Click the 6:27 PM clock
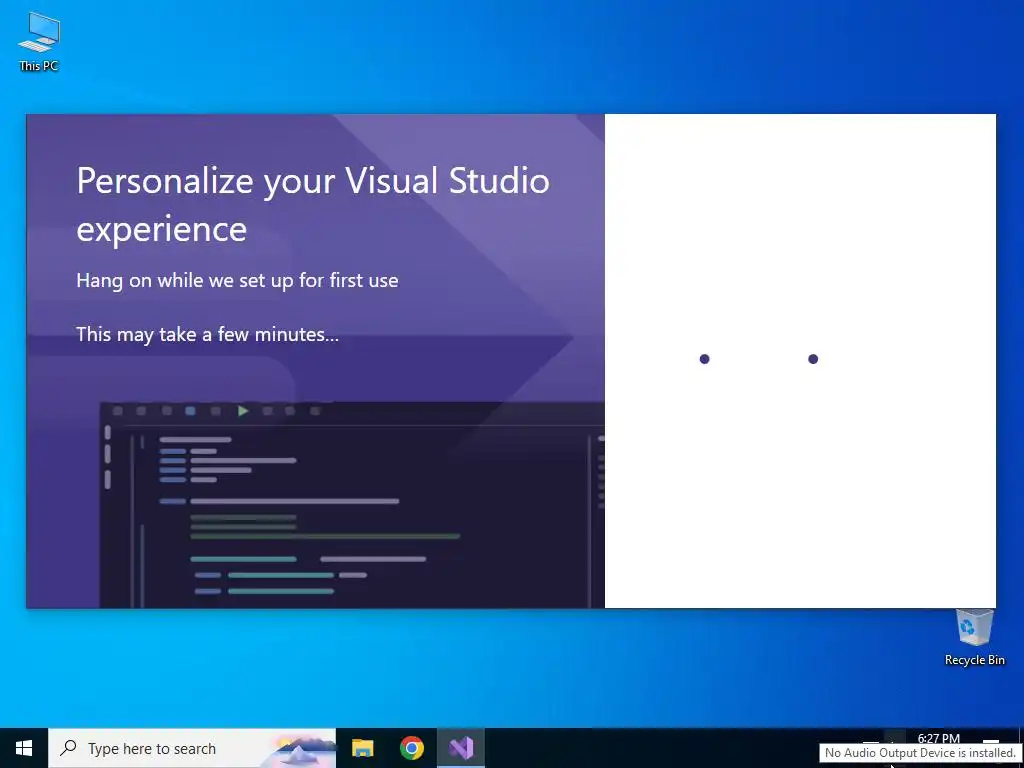1024x768 pixels. point(938,739)
